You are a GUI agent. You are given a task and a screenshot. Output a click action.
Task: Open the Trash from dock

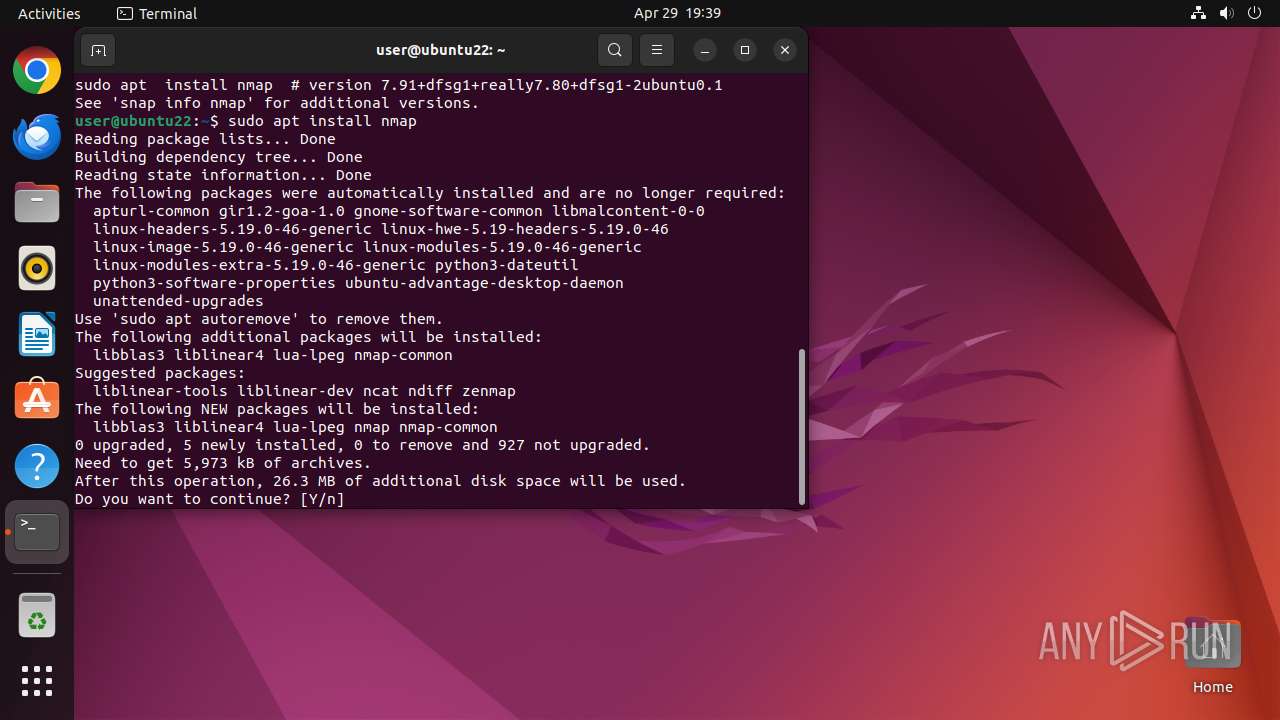[x=37, y=615]
